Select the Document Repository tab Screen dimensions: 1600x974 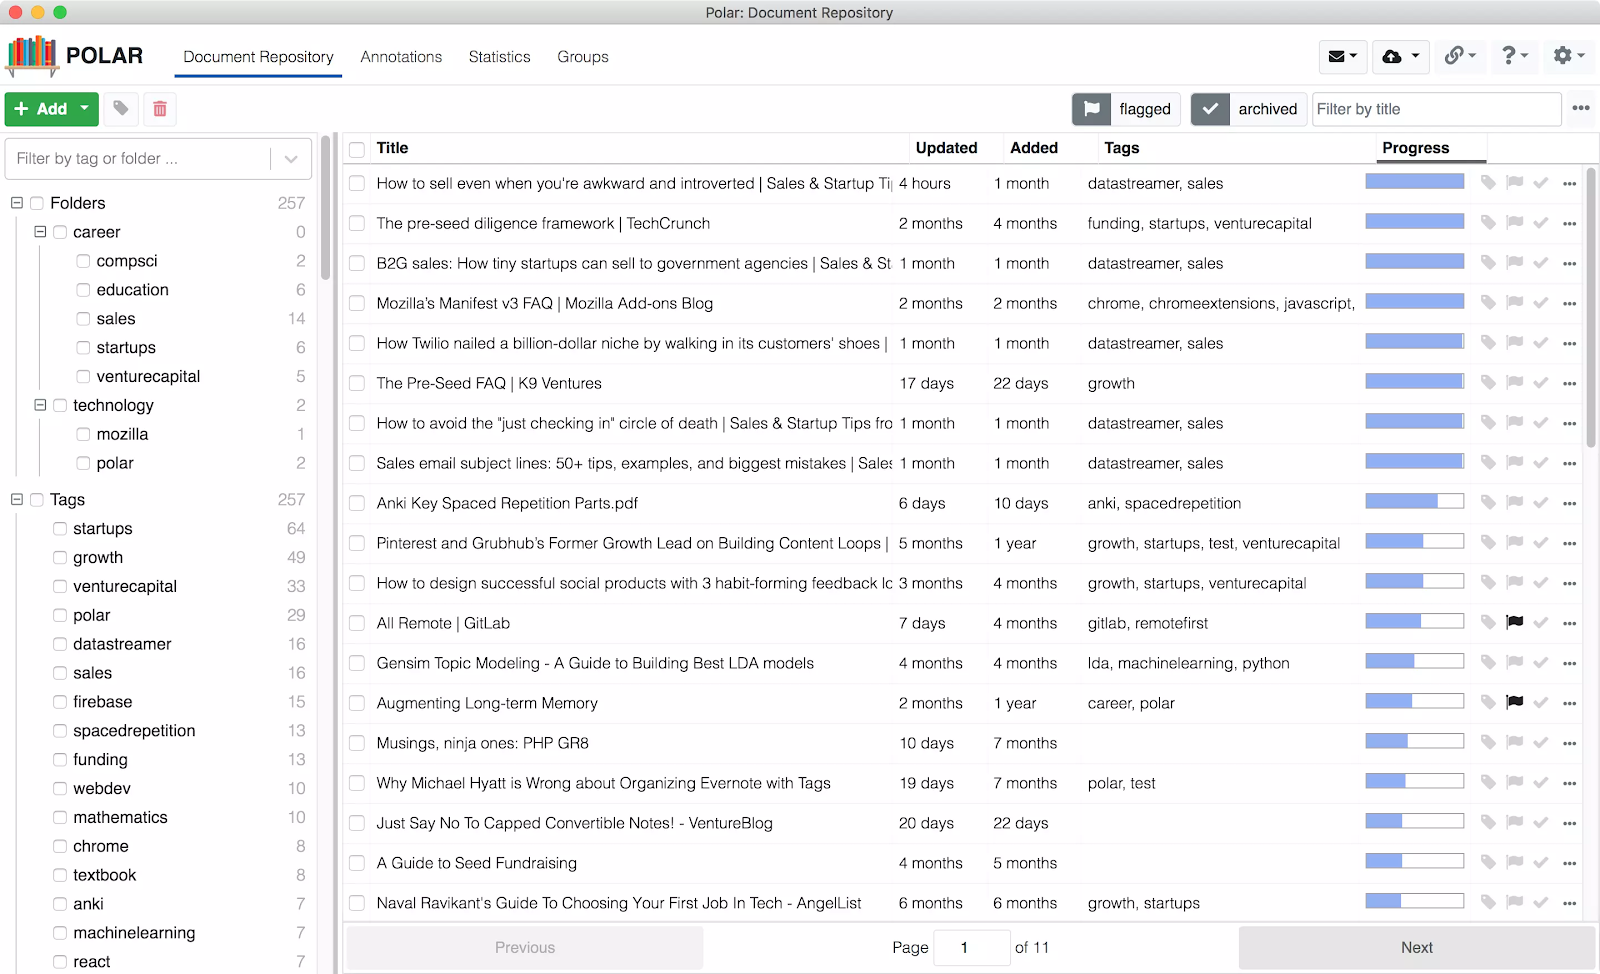[x=258, y=57]
